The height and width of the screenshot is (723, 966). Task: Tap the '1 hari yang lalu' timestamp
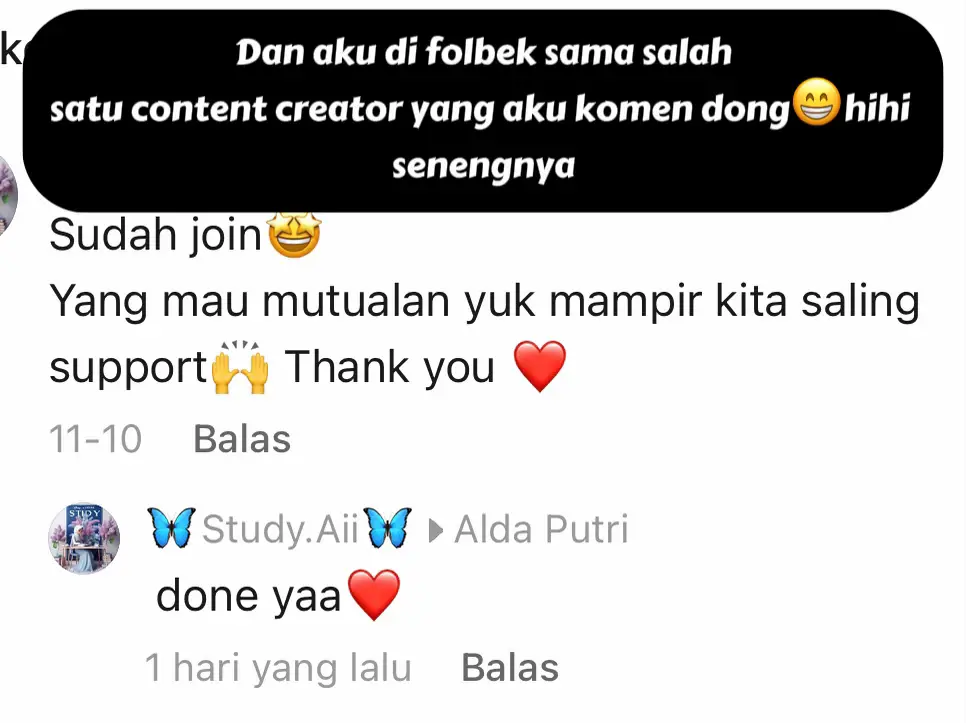click(278, 668)
